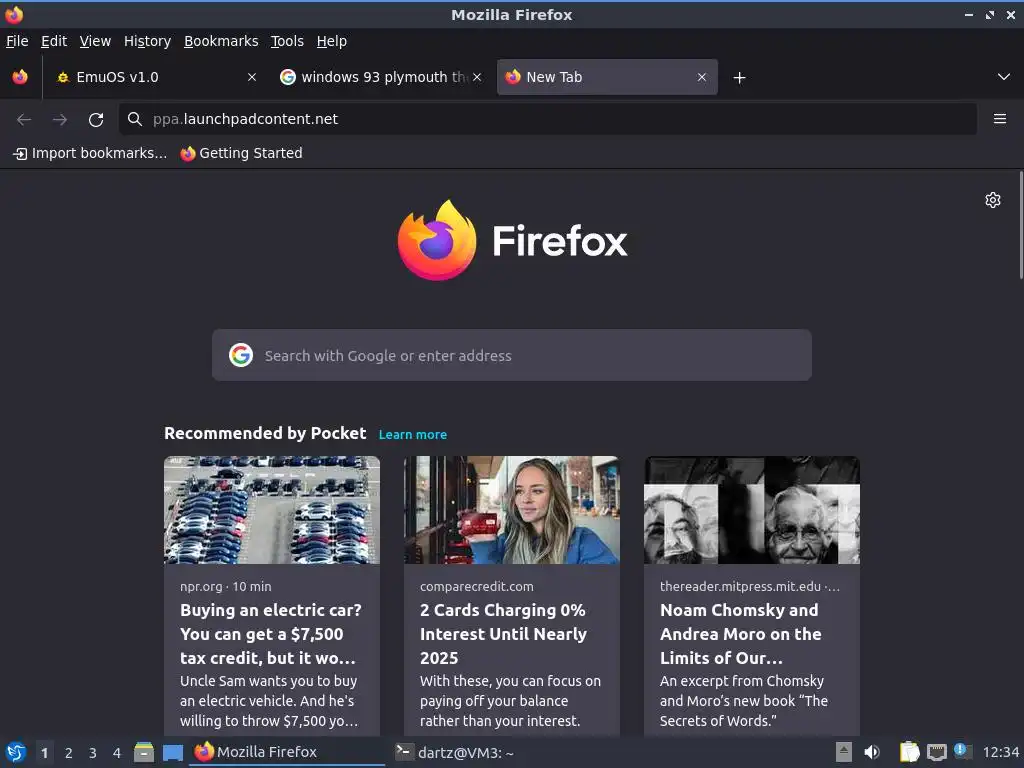
Task: Click the network monitor tray icon
Action: tap(936, 753)
